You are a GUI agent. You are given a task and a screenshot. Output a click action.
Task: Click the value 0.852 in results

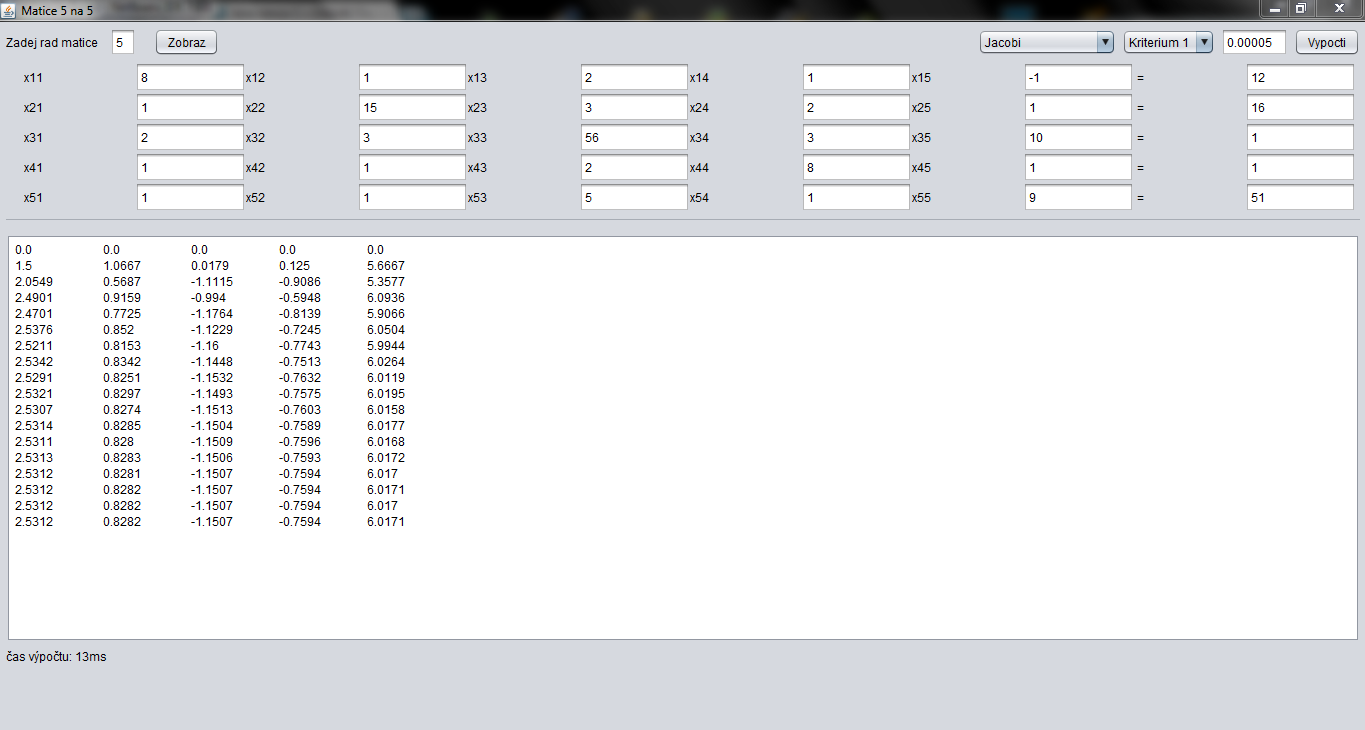coord(119,330)
